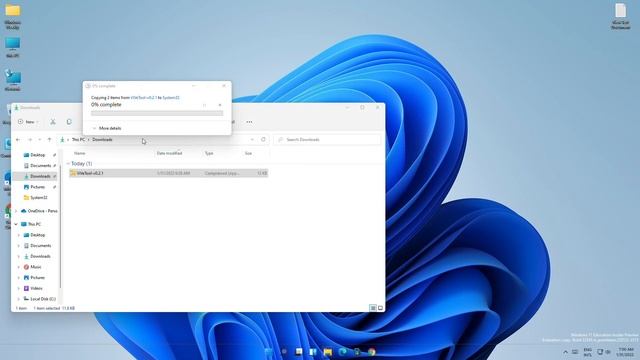Open the Windows Start menu
Viewport: 640px width, 360px height.
pyautogui.click(x=269, y=352)
